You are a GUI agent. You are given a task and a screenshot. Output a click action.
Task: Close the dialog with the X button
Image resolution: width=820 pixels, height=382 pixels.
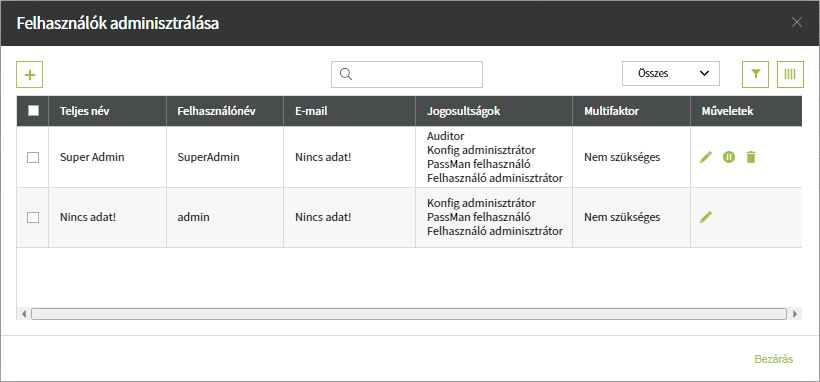click(x=796, y=23)
